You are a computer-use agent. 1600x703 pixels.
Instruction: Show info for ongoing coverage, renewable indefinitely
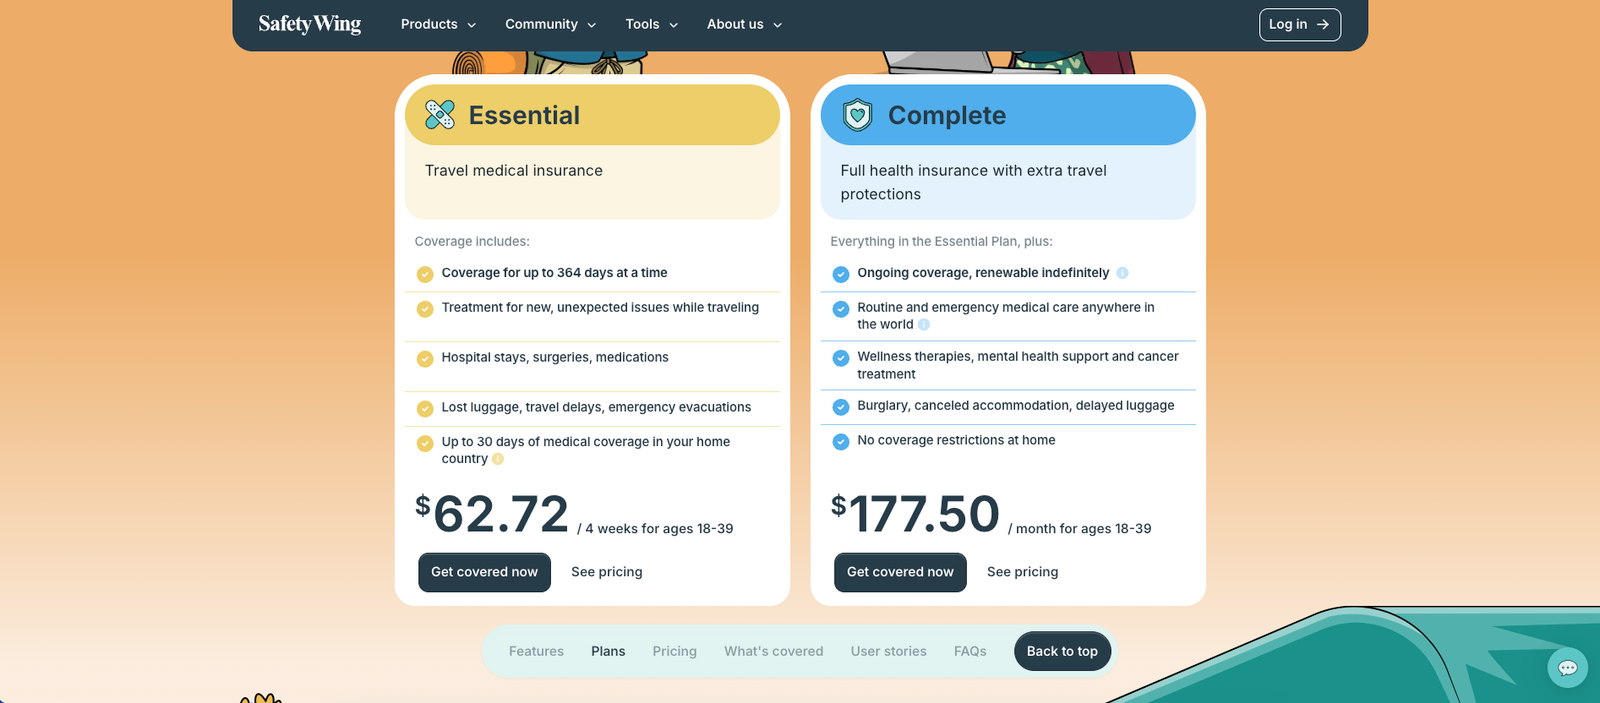click(x=1122, y=273)
